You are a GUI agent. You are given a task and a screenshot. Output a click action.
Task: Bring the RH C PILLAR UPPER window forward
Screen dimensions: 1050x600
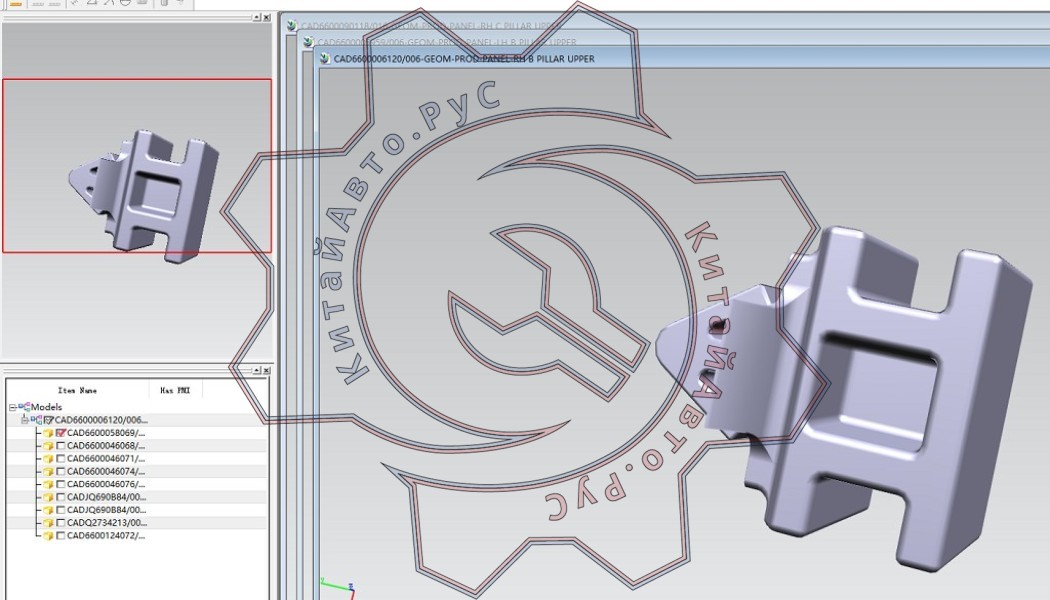430,26
